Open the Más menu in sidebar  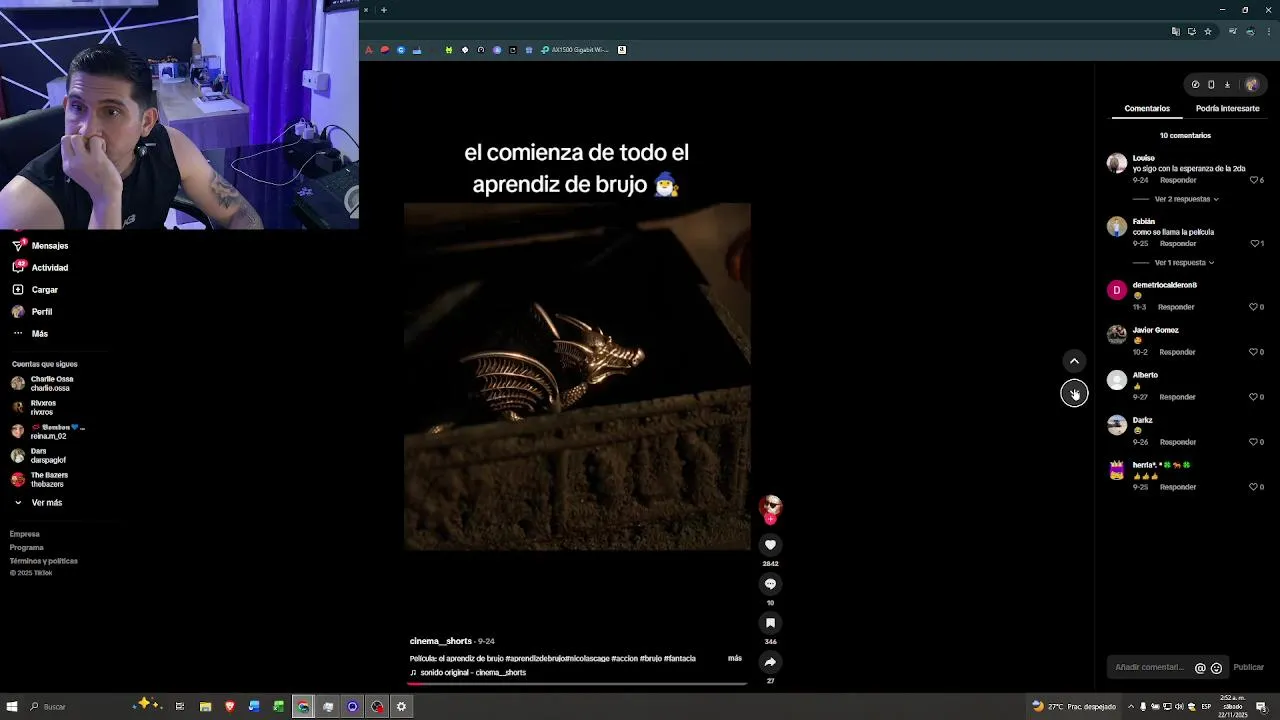pyautogui.click(x=30, y=334)
